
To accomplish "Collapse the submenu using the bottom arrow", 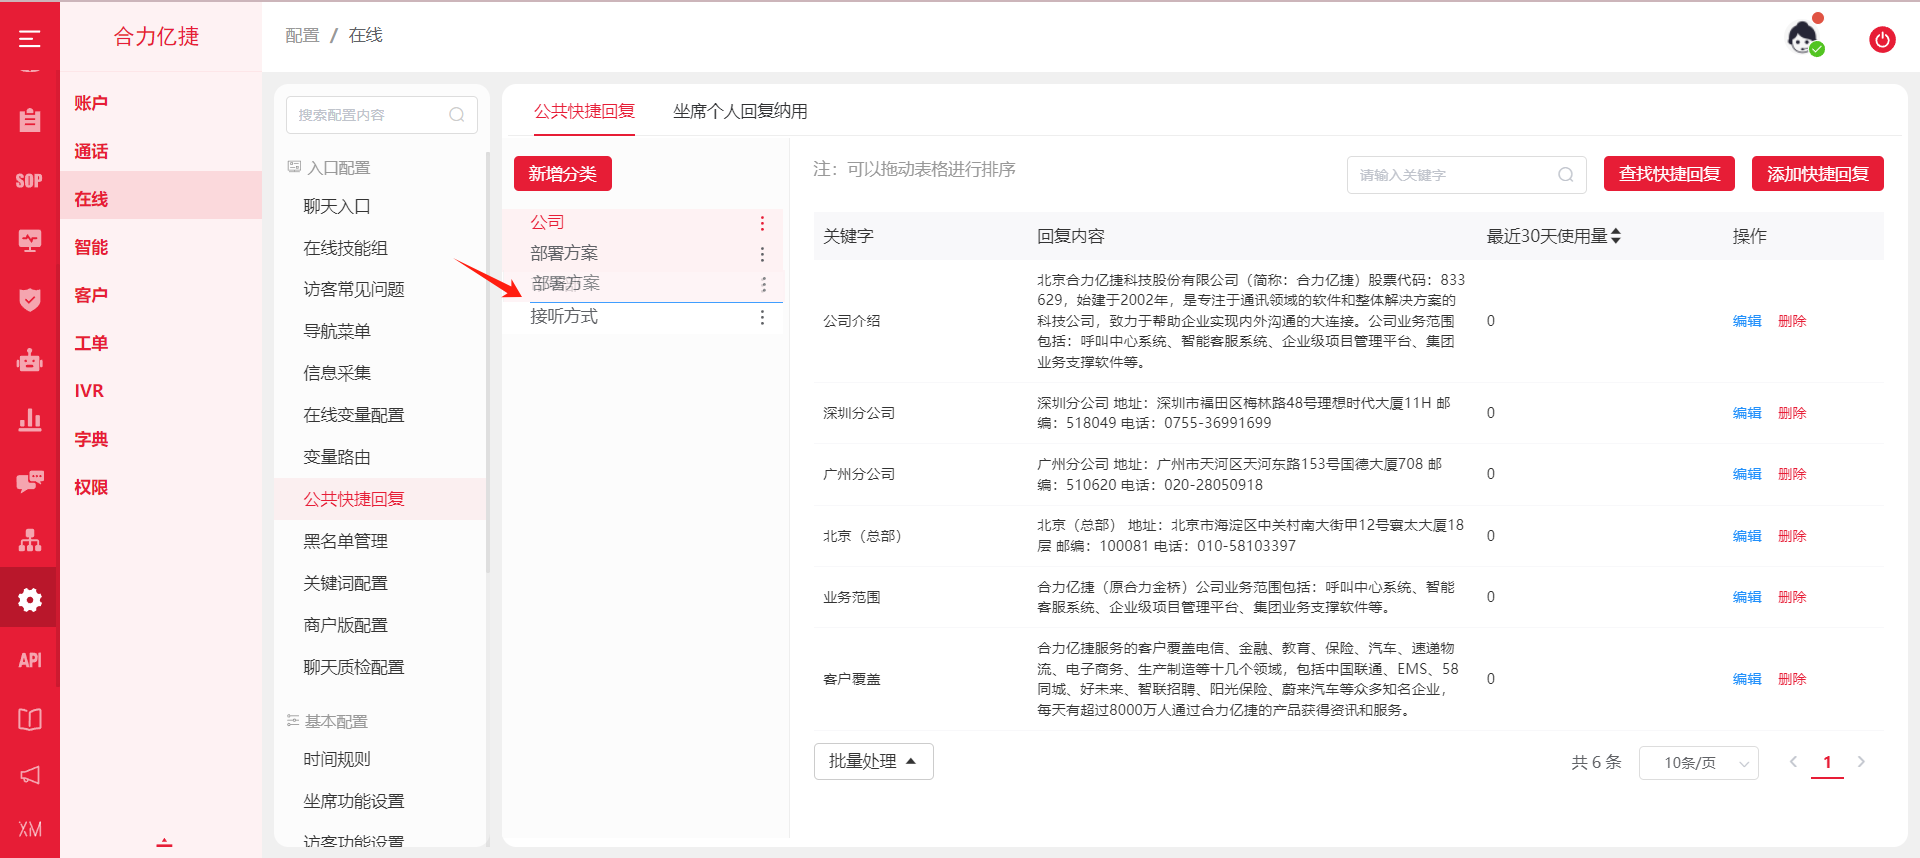I will click(164, 842).
